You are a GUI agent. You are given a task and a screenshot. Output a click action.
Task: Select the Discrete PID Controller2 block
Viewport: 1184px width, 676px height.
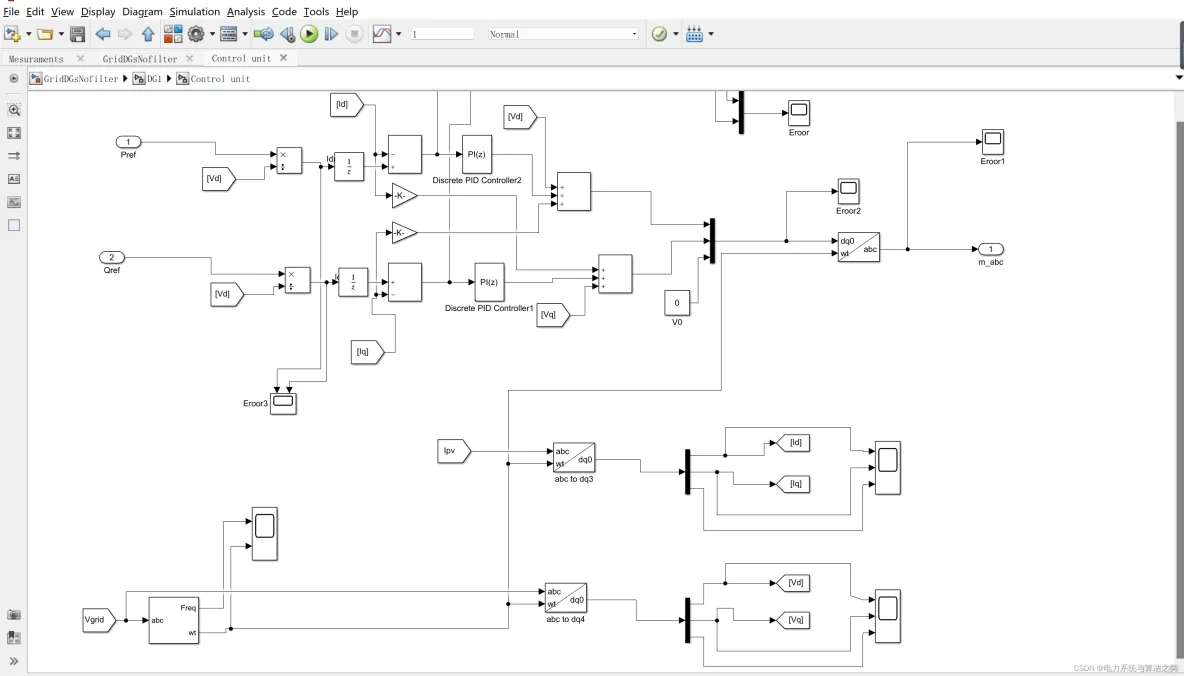476,154
